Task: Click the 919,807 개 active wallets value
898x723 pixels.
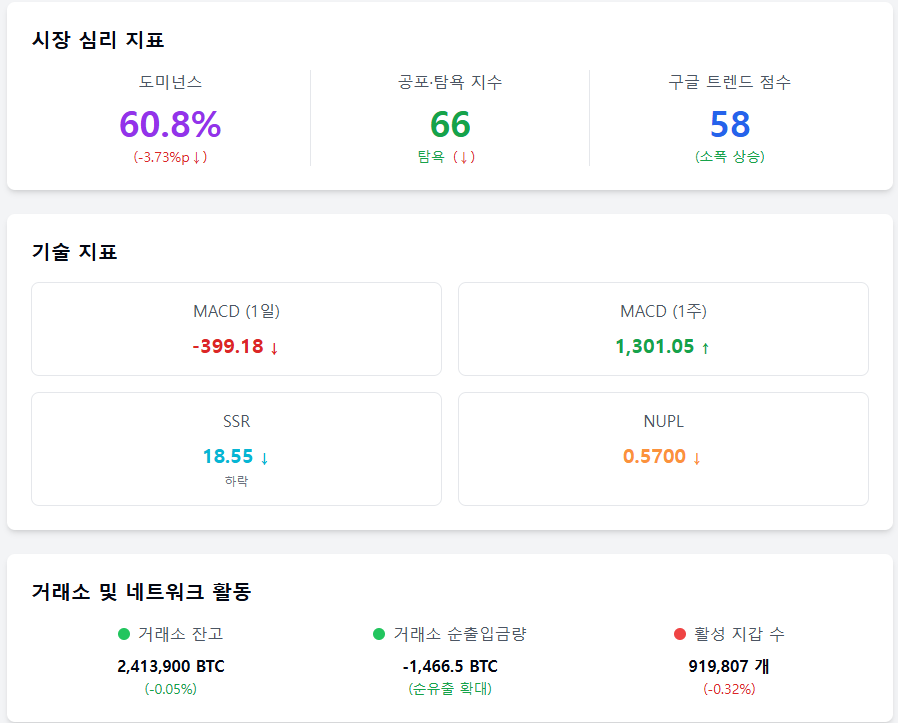Action: [729, 666]
